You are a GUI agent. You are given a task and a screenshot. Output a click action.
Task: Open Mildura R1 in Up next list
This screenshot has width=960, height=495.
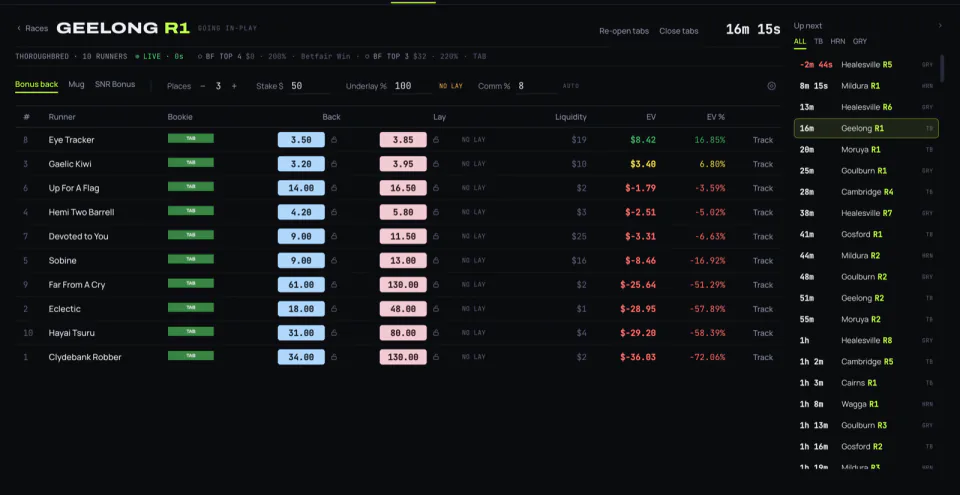[x=866, y=86]
